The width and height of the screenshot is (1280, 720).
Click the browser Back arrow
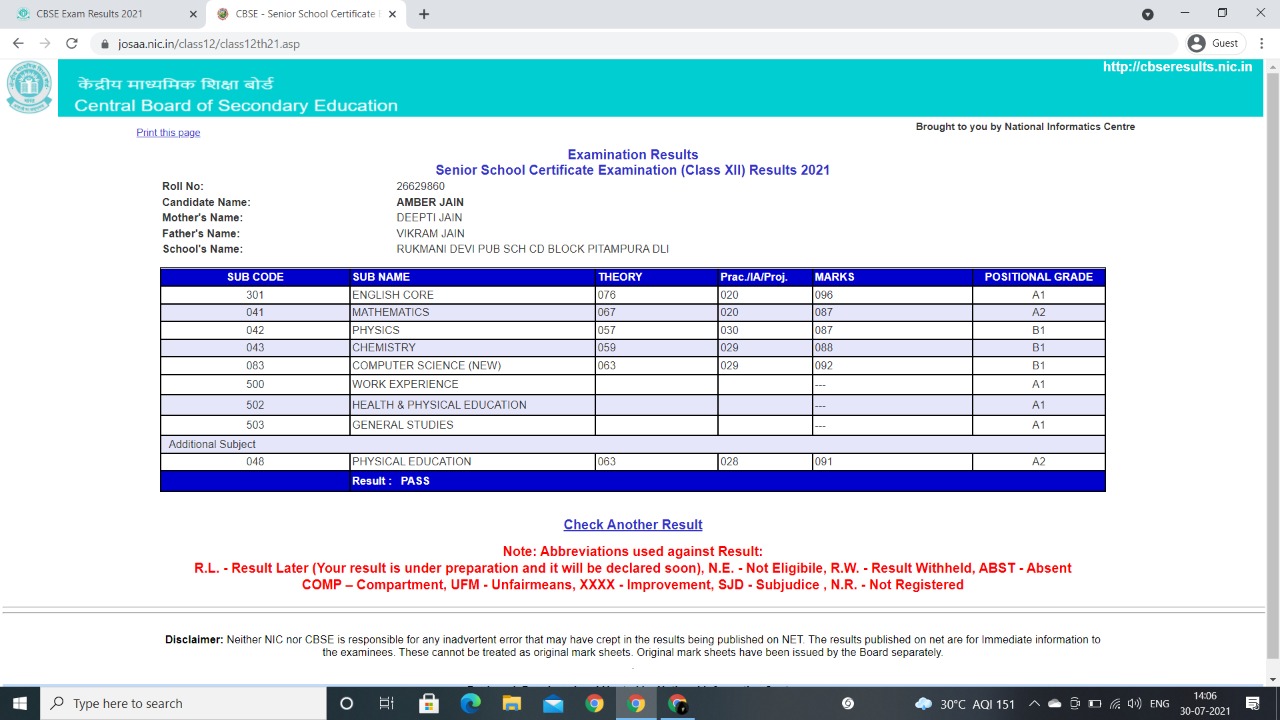click(x=18, y=43)
